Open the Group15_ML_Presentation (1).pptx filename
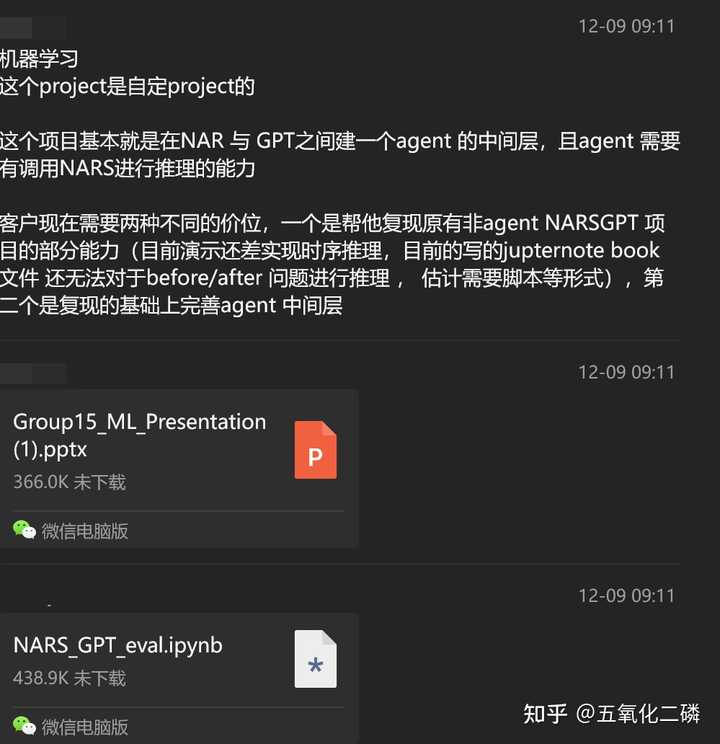 point(140,435)
